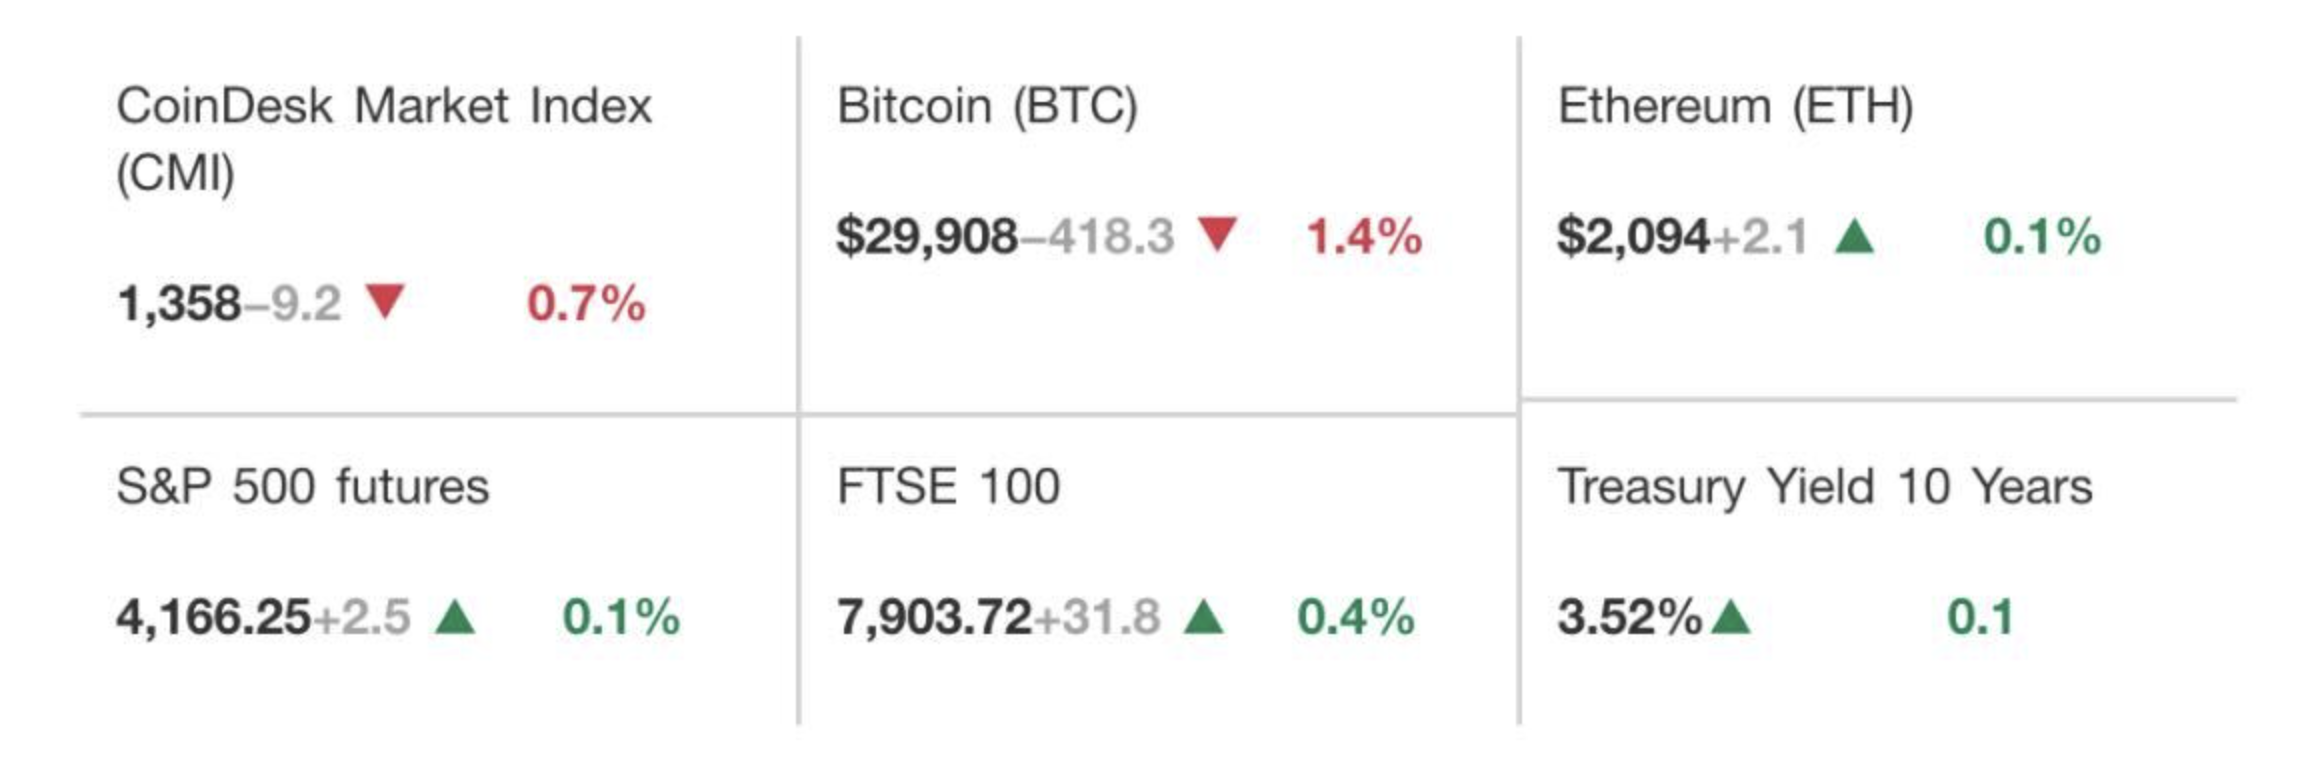Click the FTSE 100 value 7,903.72
Viewport: 2304px width, 768px height.
pos(934,617)
